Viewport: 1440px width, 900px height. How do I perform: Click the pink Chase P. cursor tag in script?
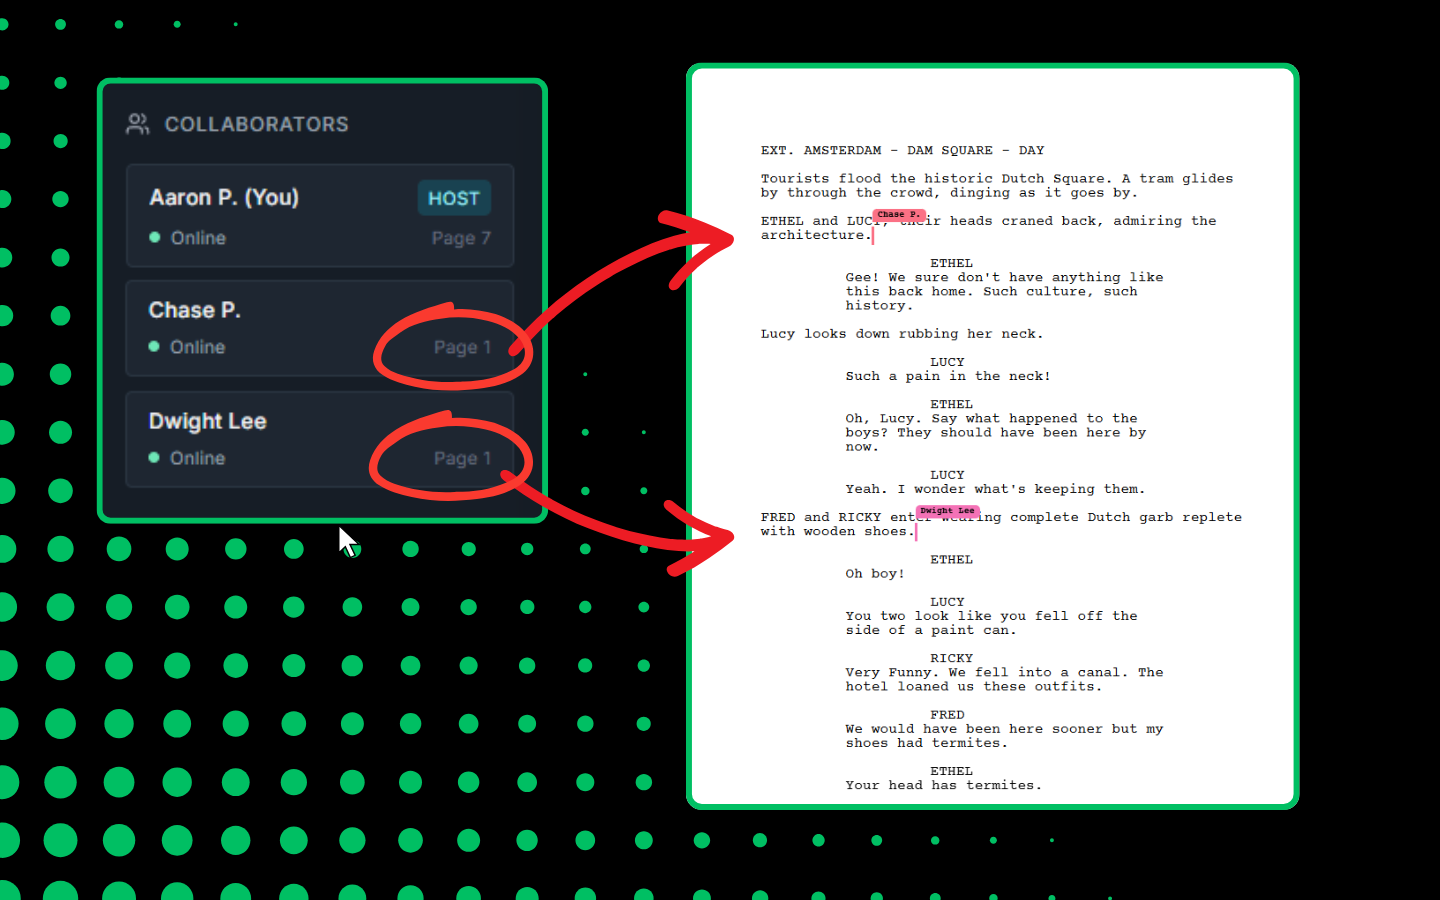pos(899,215)
